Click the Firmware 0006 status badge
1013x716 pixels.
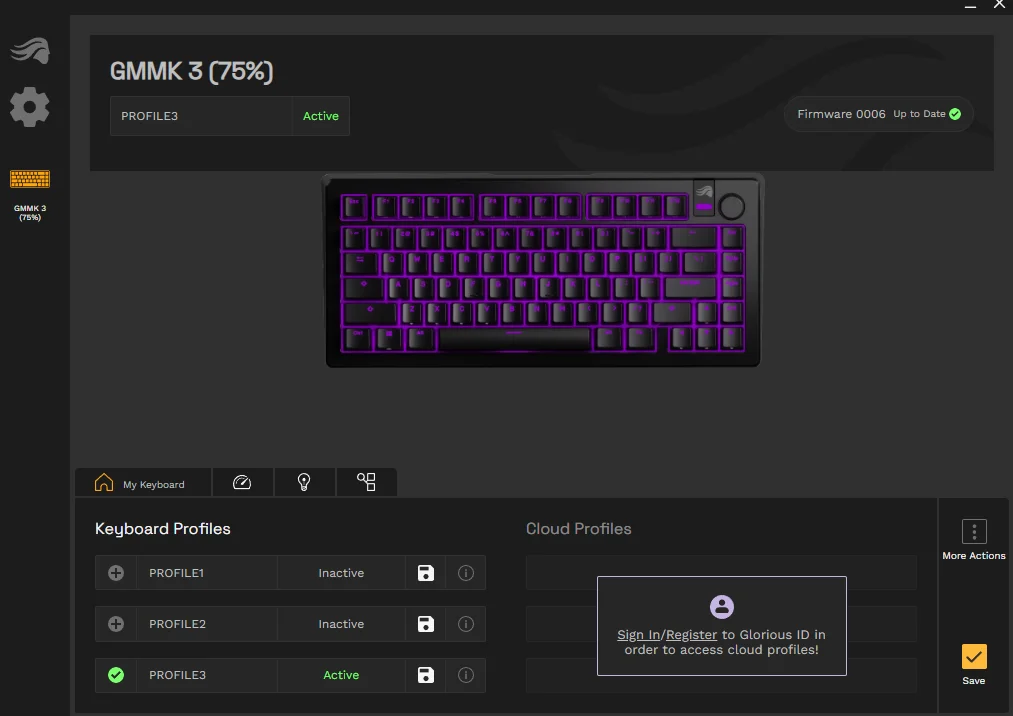[x=879, y=114]
